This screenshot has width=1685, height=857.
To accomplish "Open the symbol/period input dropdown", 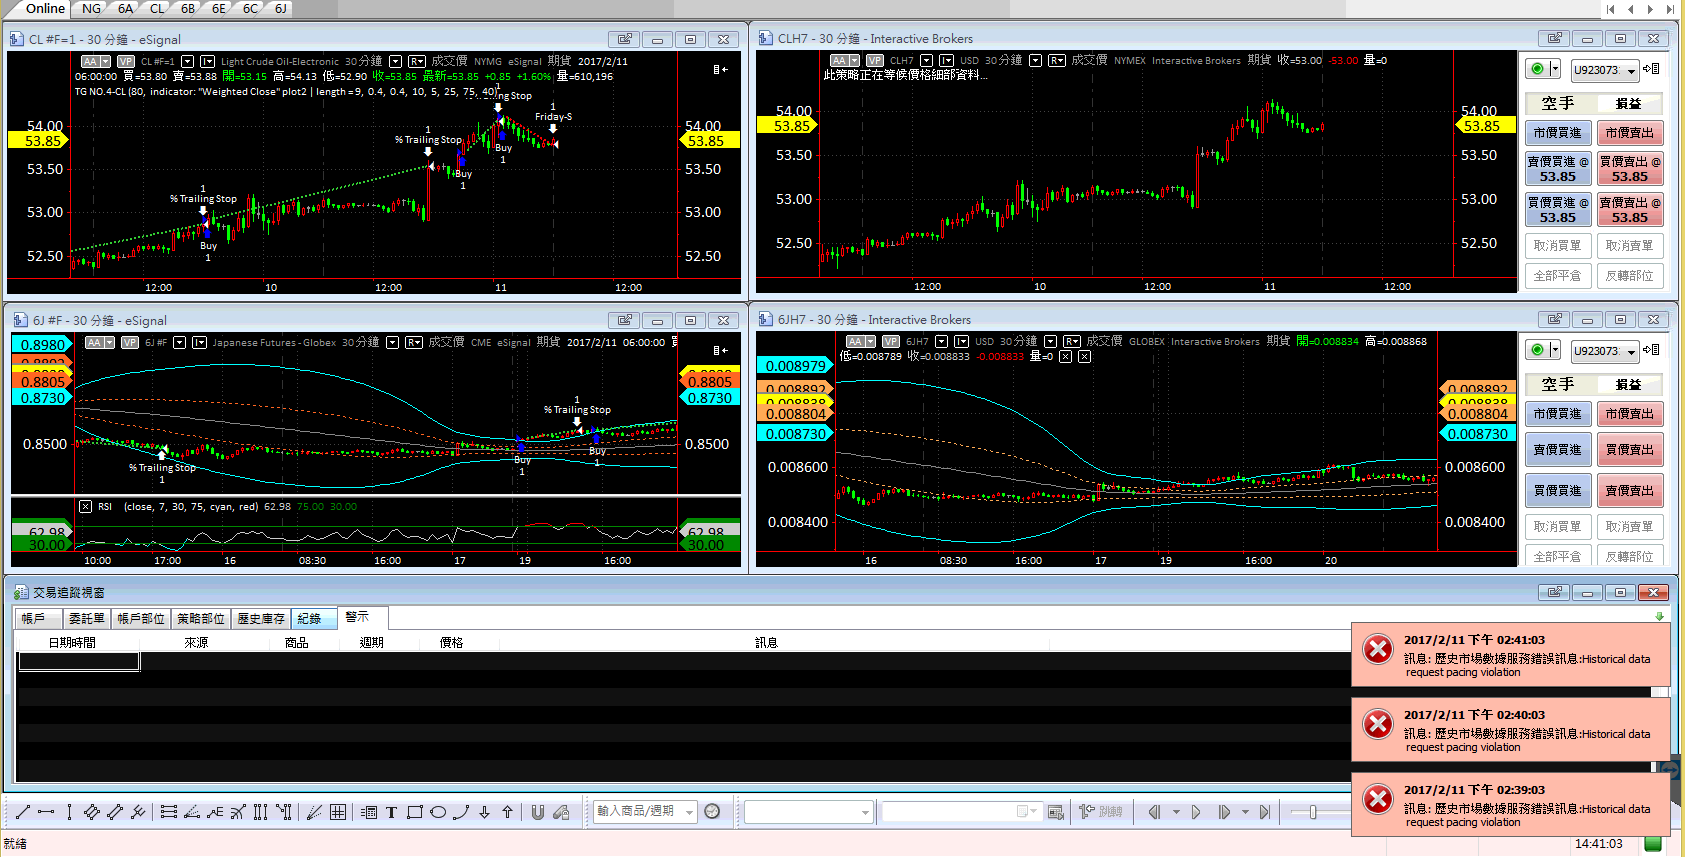I will click(x=690, y=812).
